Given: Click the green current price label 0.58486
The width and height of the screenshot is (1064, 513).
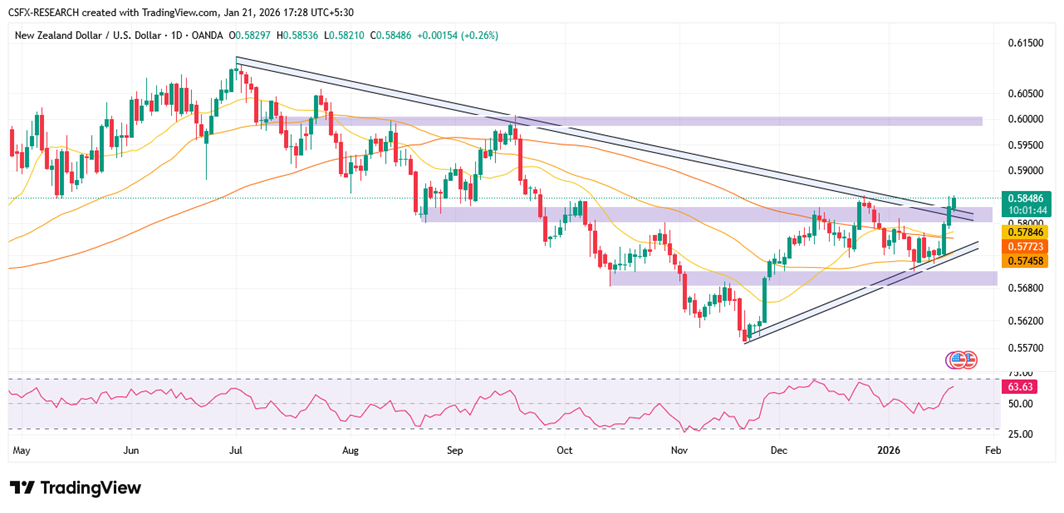Looking at the screenshot, I should [x=1027, y=198].
